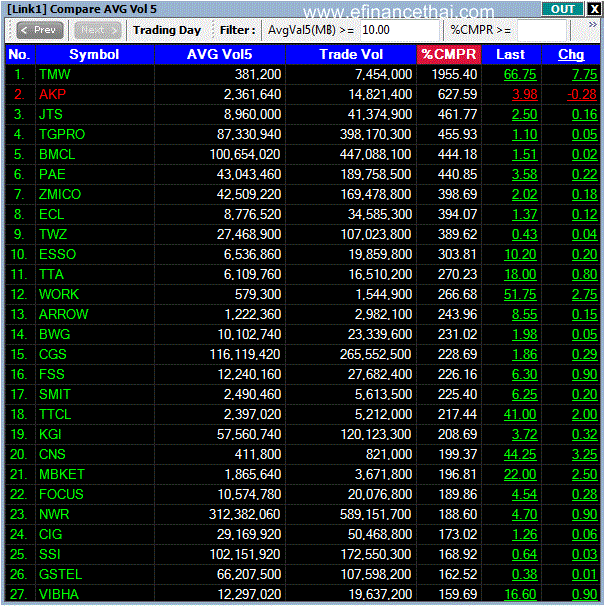The width and height of the screenshot is (605, 606).
Task: Select the BWG symbol
Action: 55,335
